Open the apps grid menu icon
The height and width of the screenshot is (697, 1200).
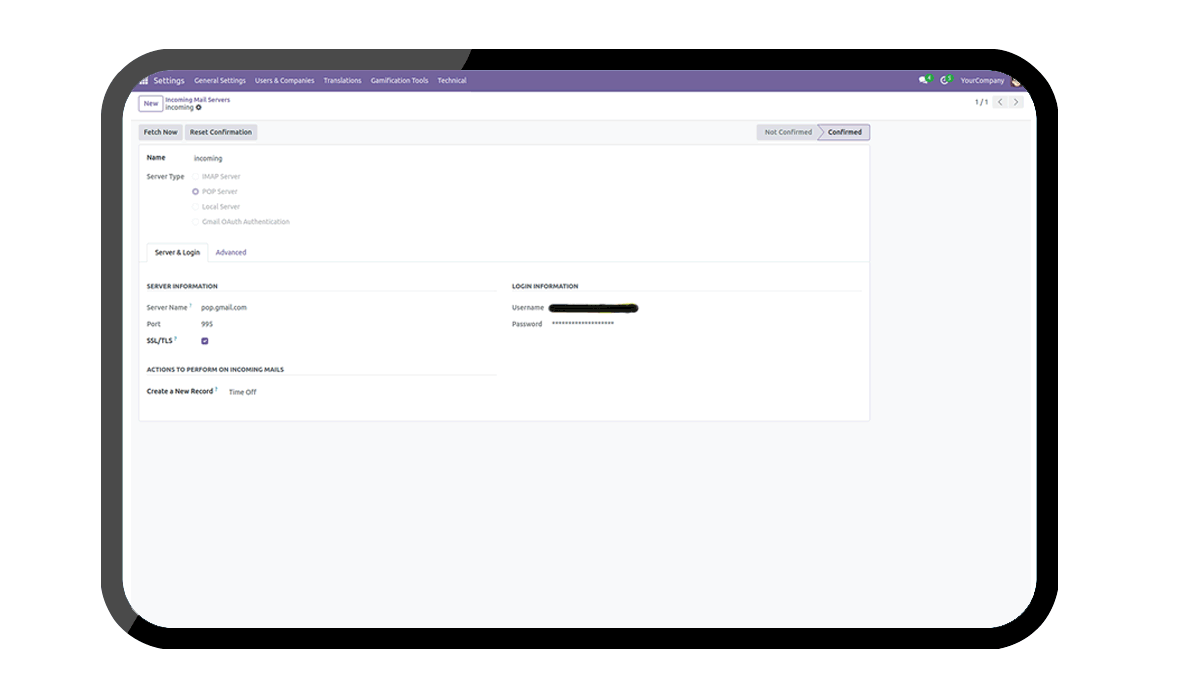(x=144, y=81)
